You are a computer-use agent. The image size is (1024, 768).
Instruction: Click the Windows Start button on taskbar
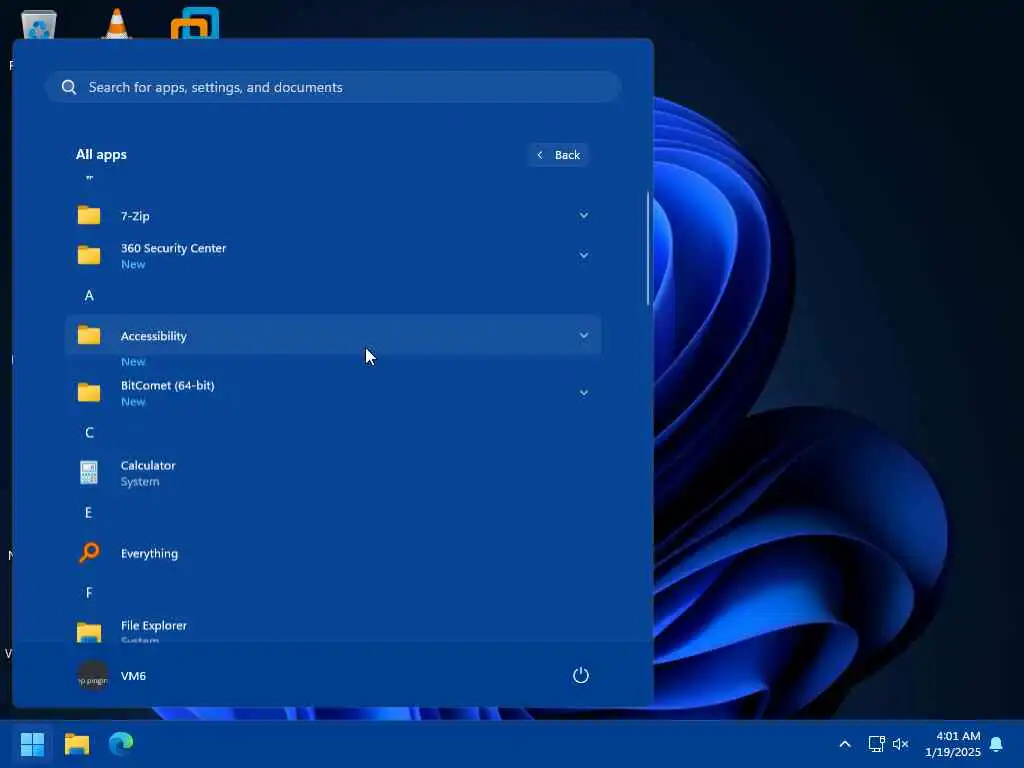[32, 744]
